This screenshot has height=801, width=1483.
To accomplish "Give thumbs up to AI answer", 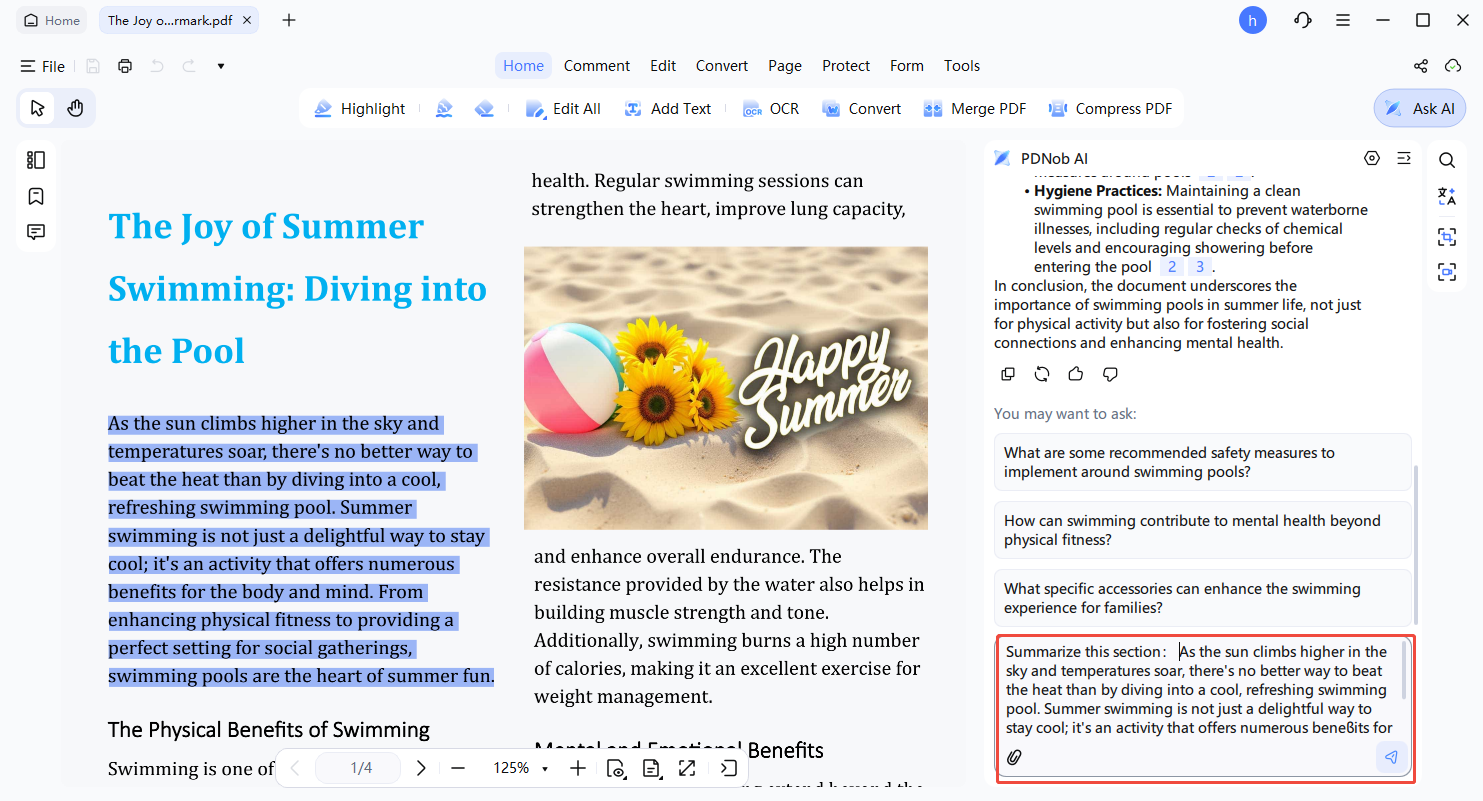I will [x=1076, y=374].
